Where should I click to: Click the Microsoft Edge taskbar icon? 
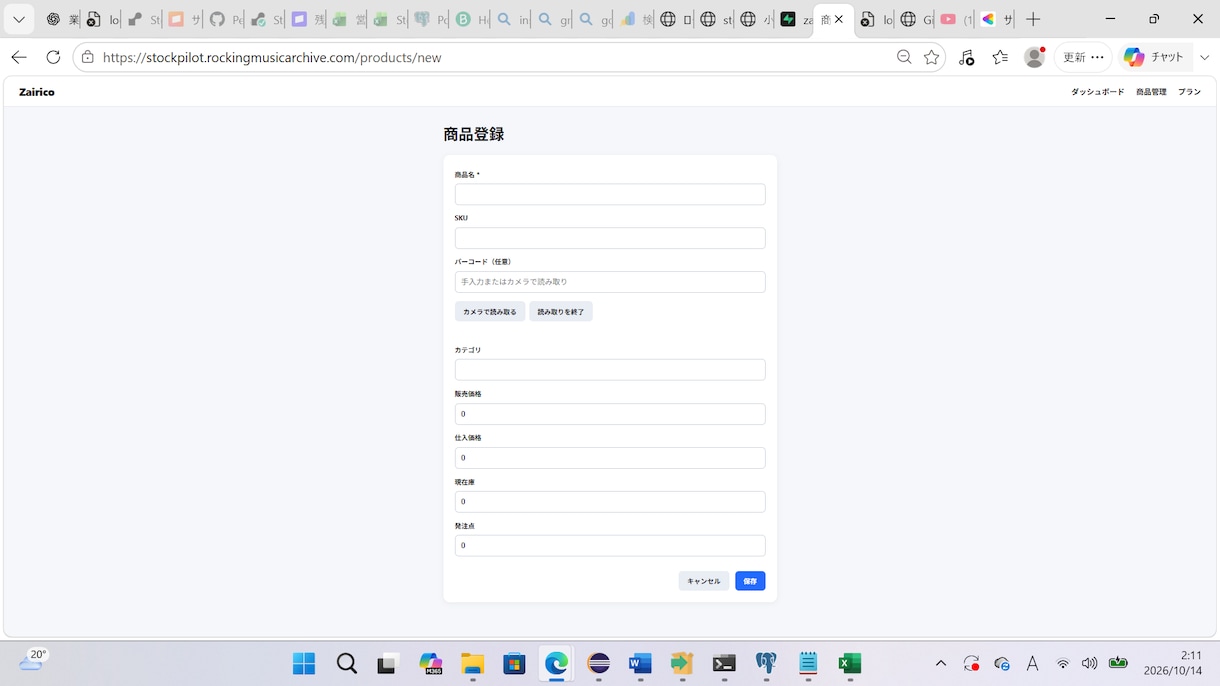556,663
